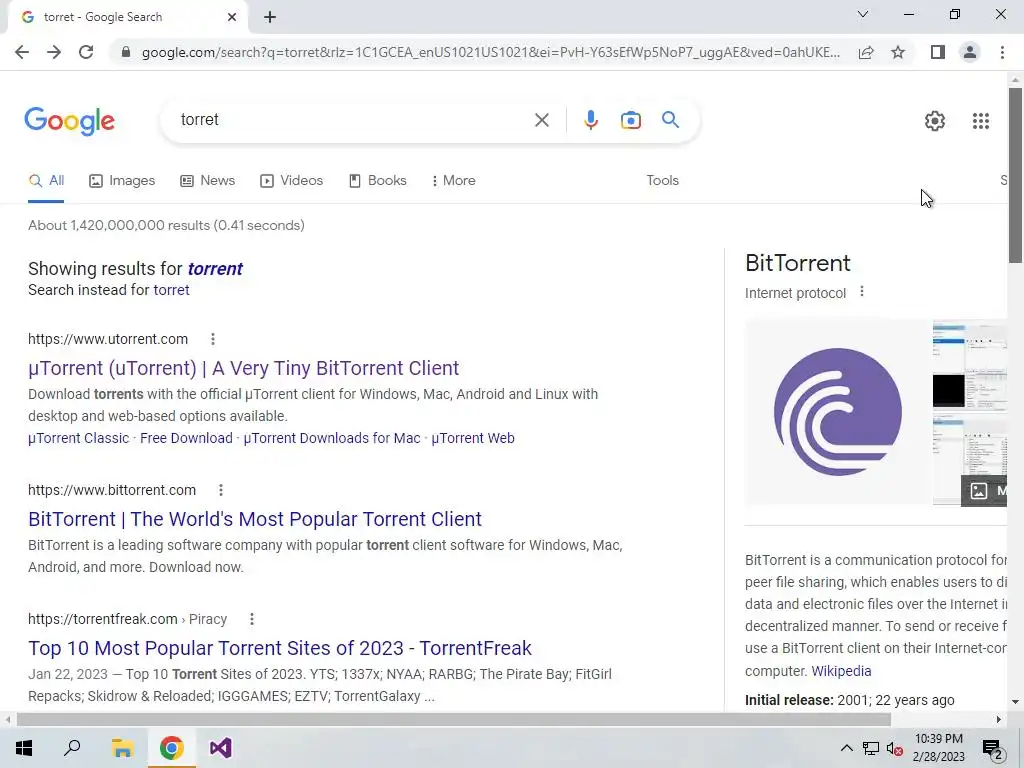Open the muted volume tray icon
Screen dimensions: 1024x768
894,748
